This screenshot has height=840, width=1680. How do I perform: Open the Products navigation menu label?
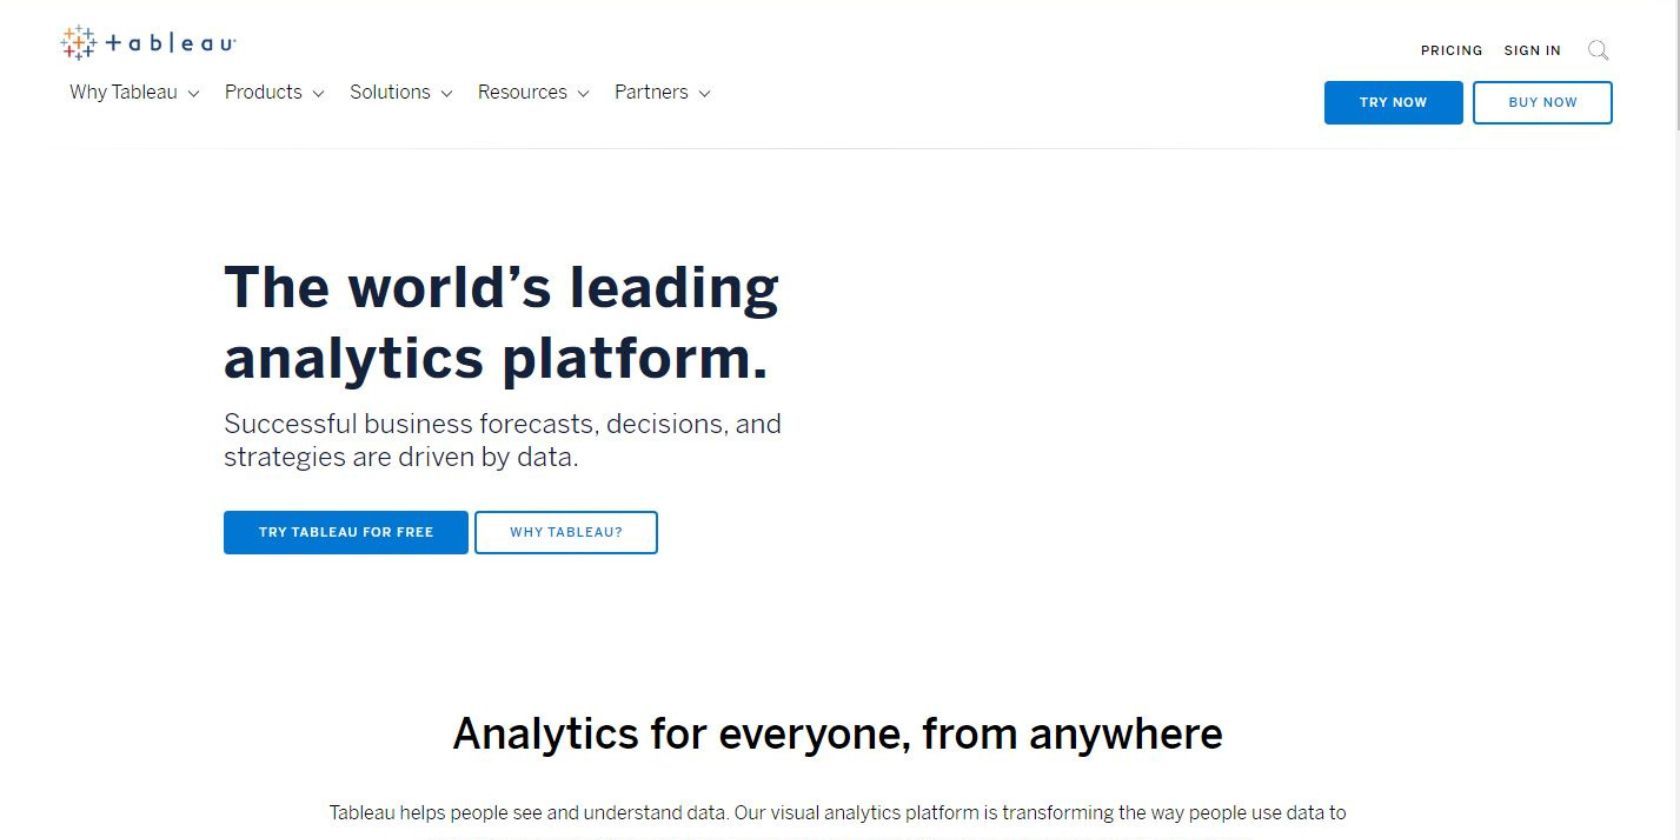pyautogui.click(x=263, y=92)
